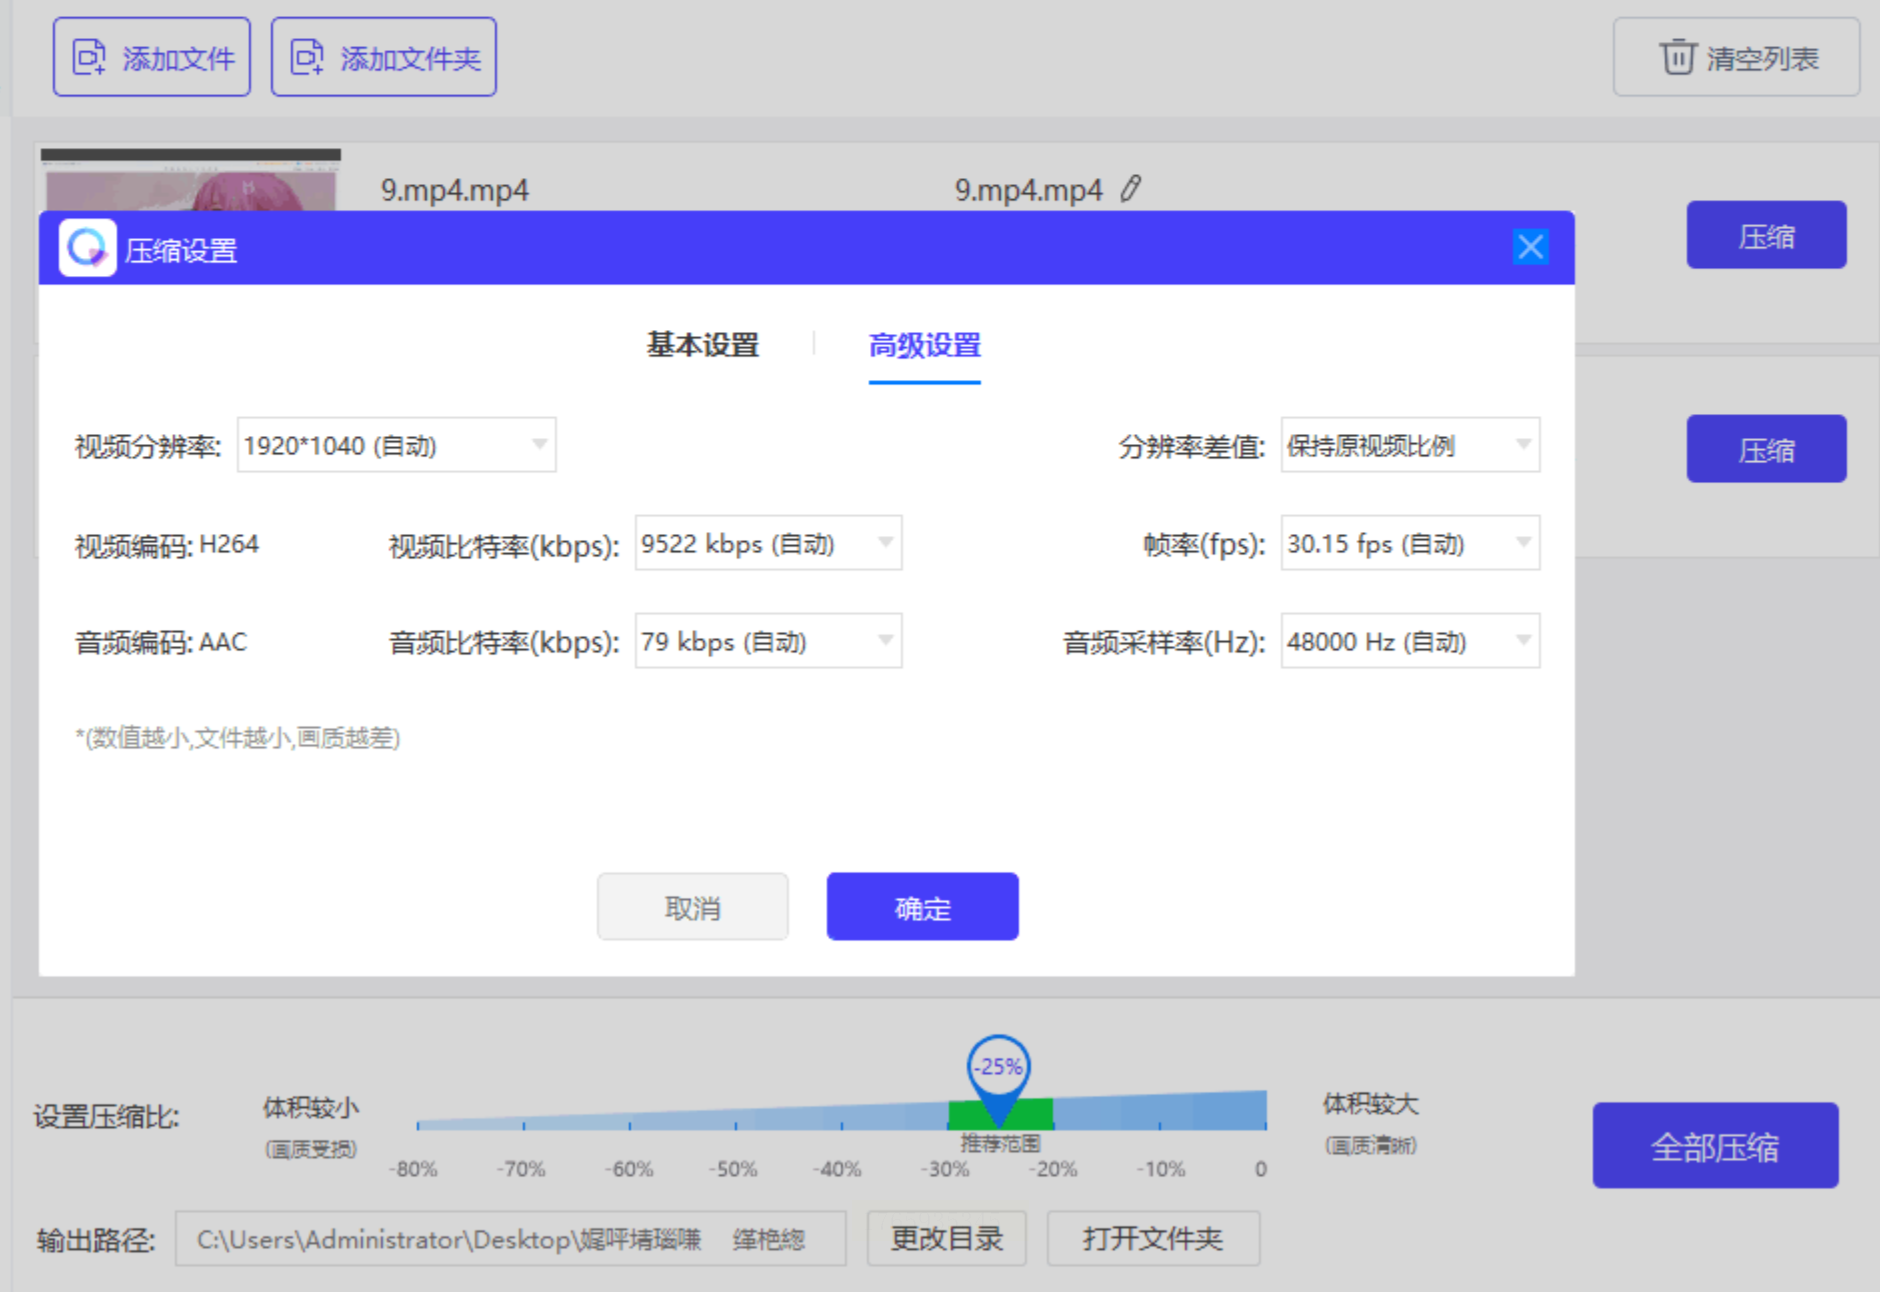Click the app logo in dialog title bar
The image size is (1880, 1292).
87,248
